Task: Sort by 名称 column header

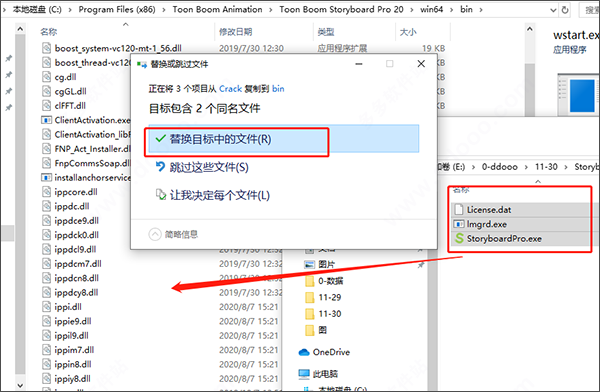Action: click(x=49, y=32)
